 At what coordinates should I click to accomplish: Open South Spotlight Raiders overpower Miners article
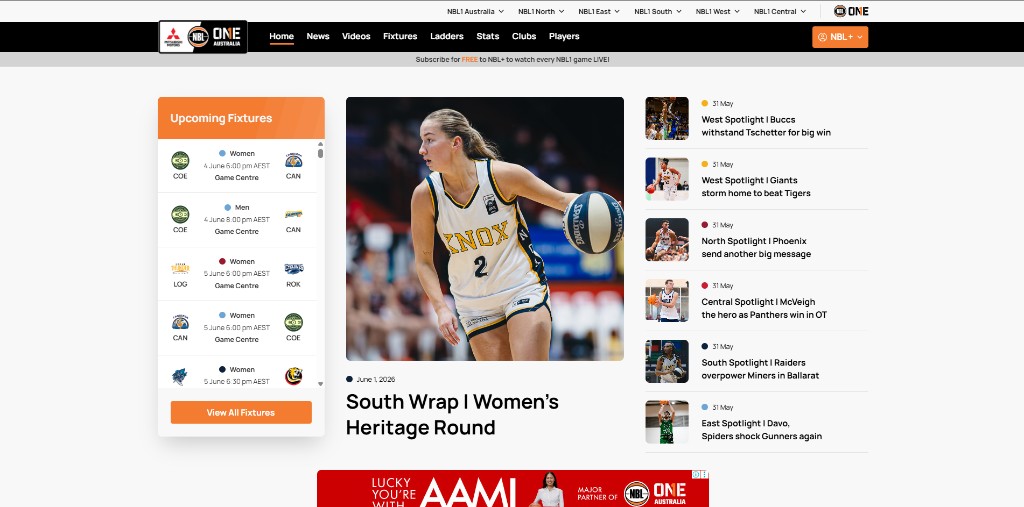pyautogui.click(x=760, y=369)
